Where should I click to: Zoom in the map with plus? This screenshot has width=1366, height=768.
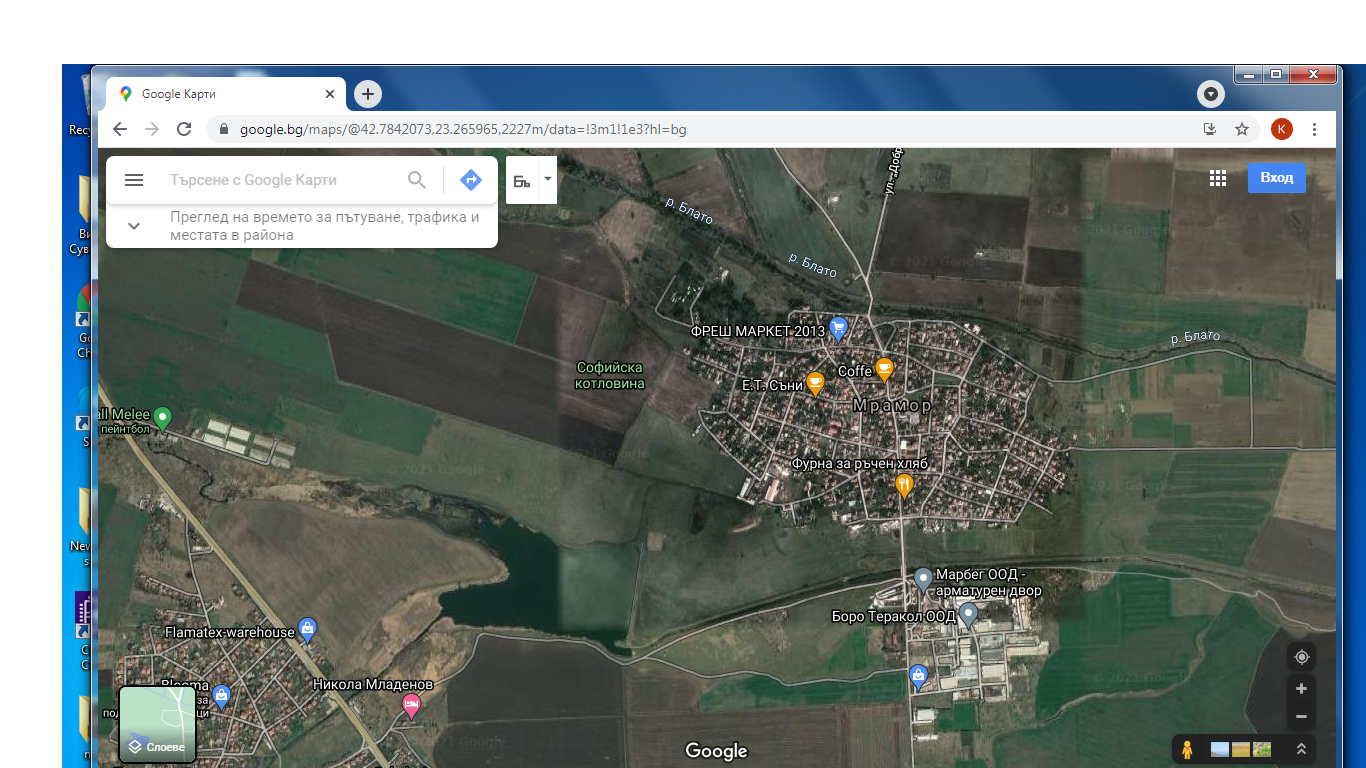click(x=1301, y=689)
